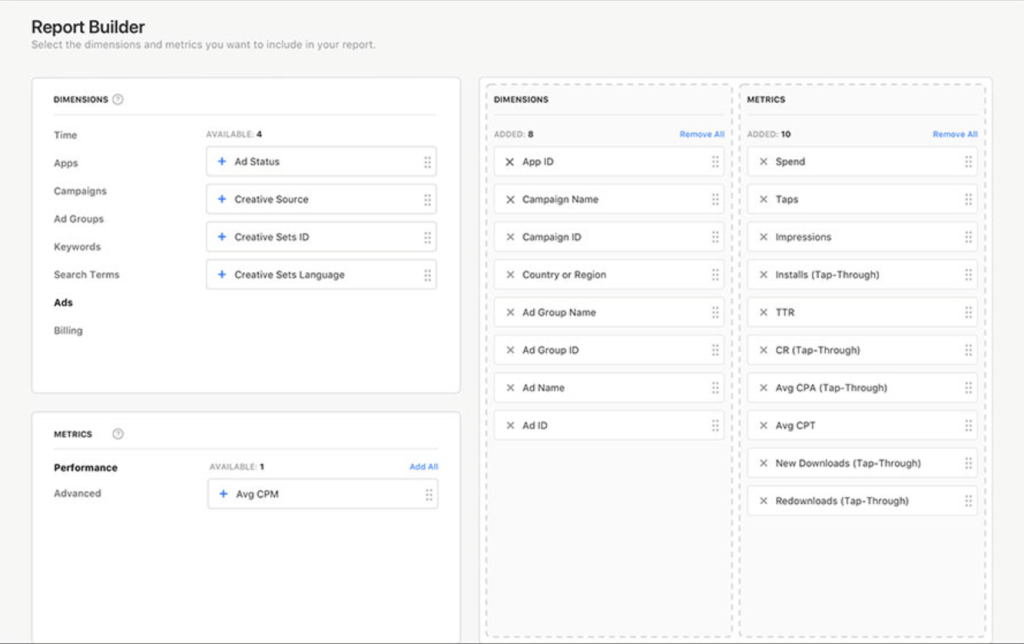Click X beside Redownloads (Tap-Through)
Viewport: 1024px width, 644px height.
763,501
